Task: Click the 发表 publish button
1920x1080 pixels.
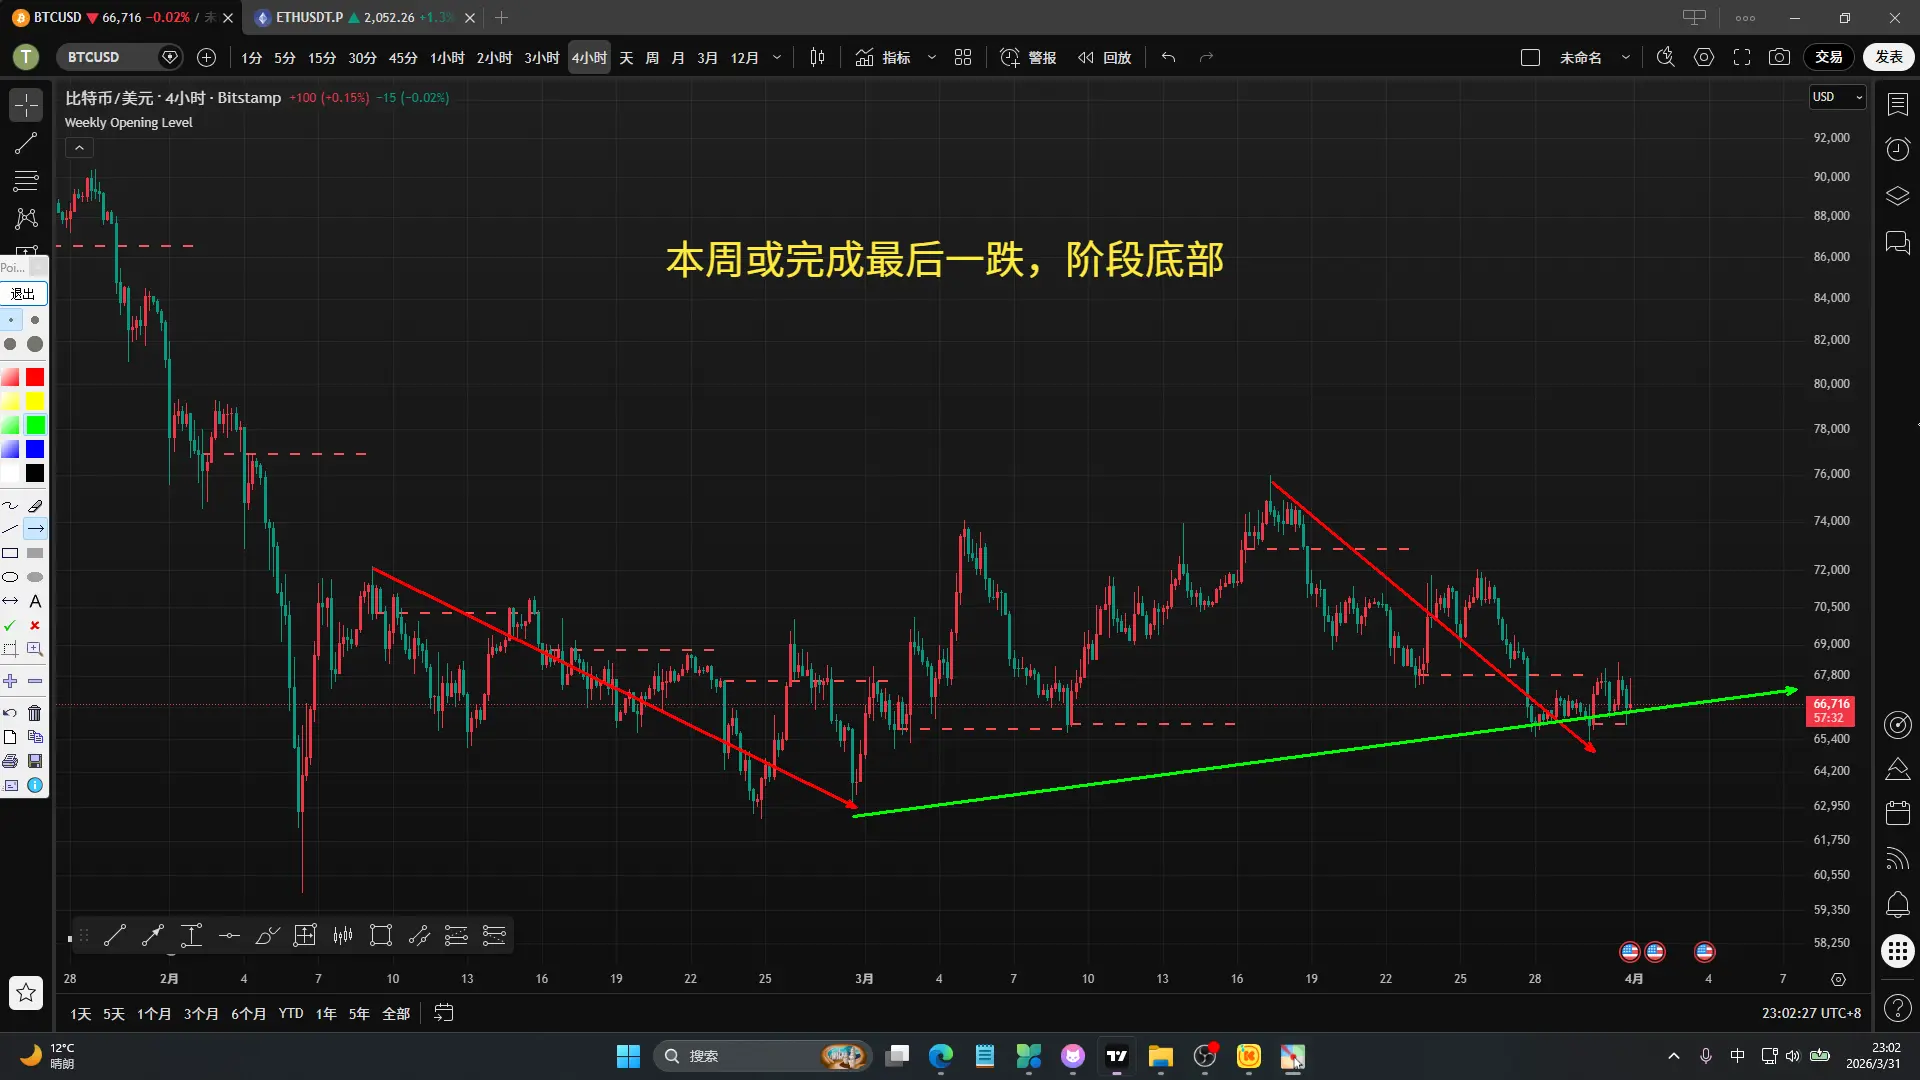Action: (1888, 57)
